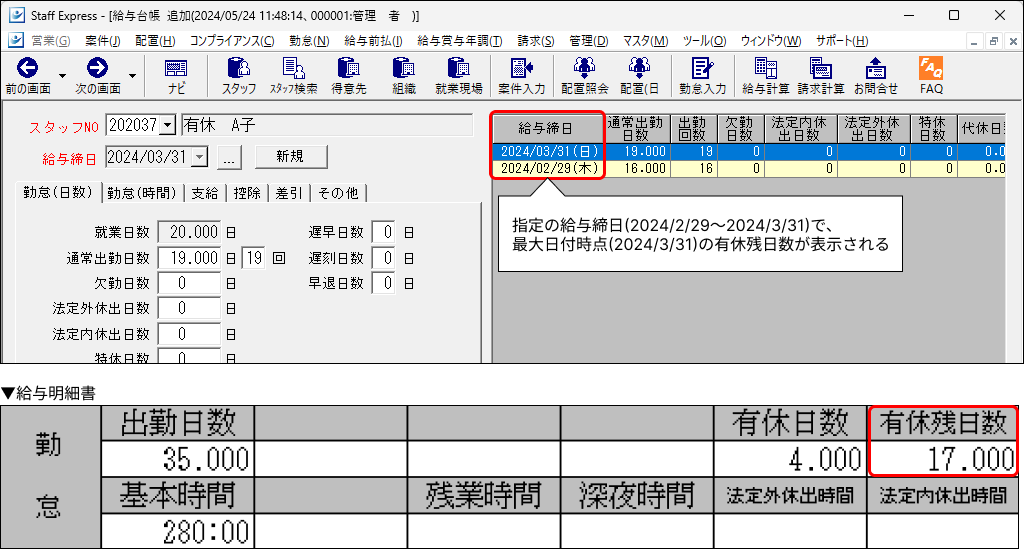Open the スタッフNO combo box dropdown

pyautogui.click(x=168, y=125)
